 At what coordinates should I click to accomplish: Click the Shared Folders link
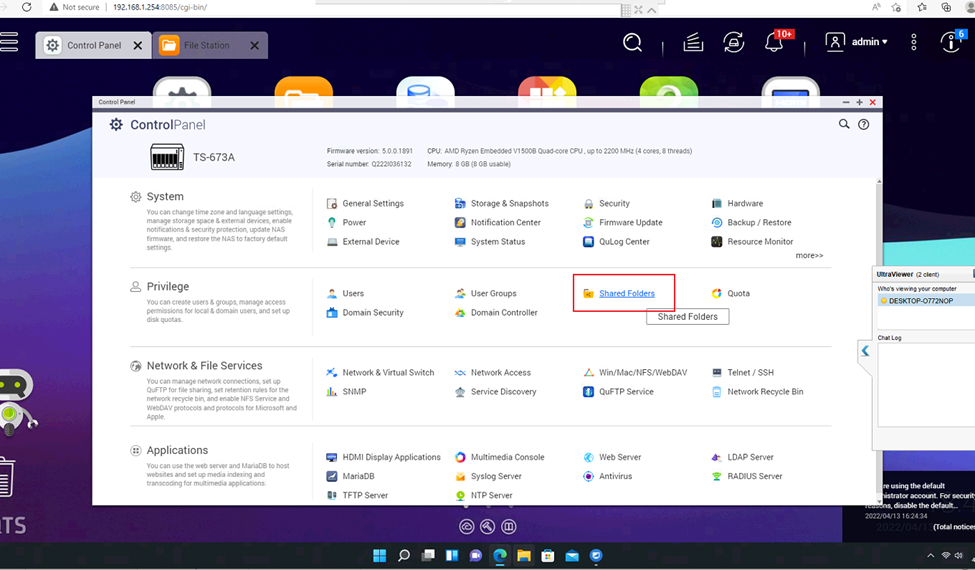tap(627, 293)
